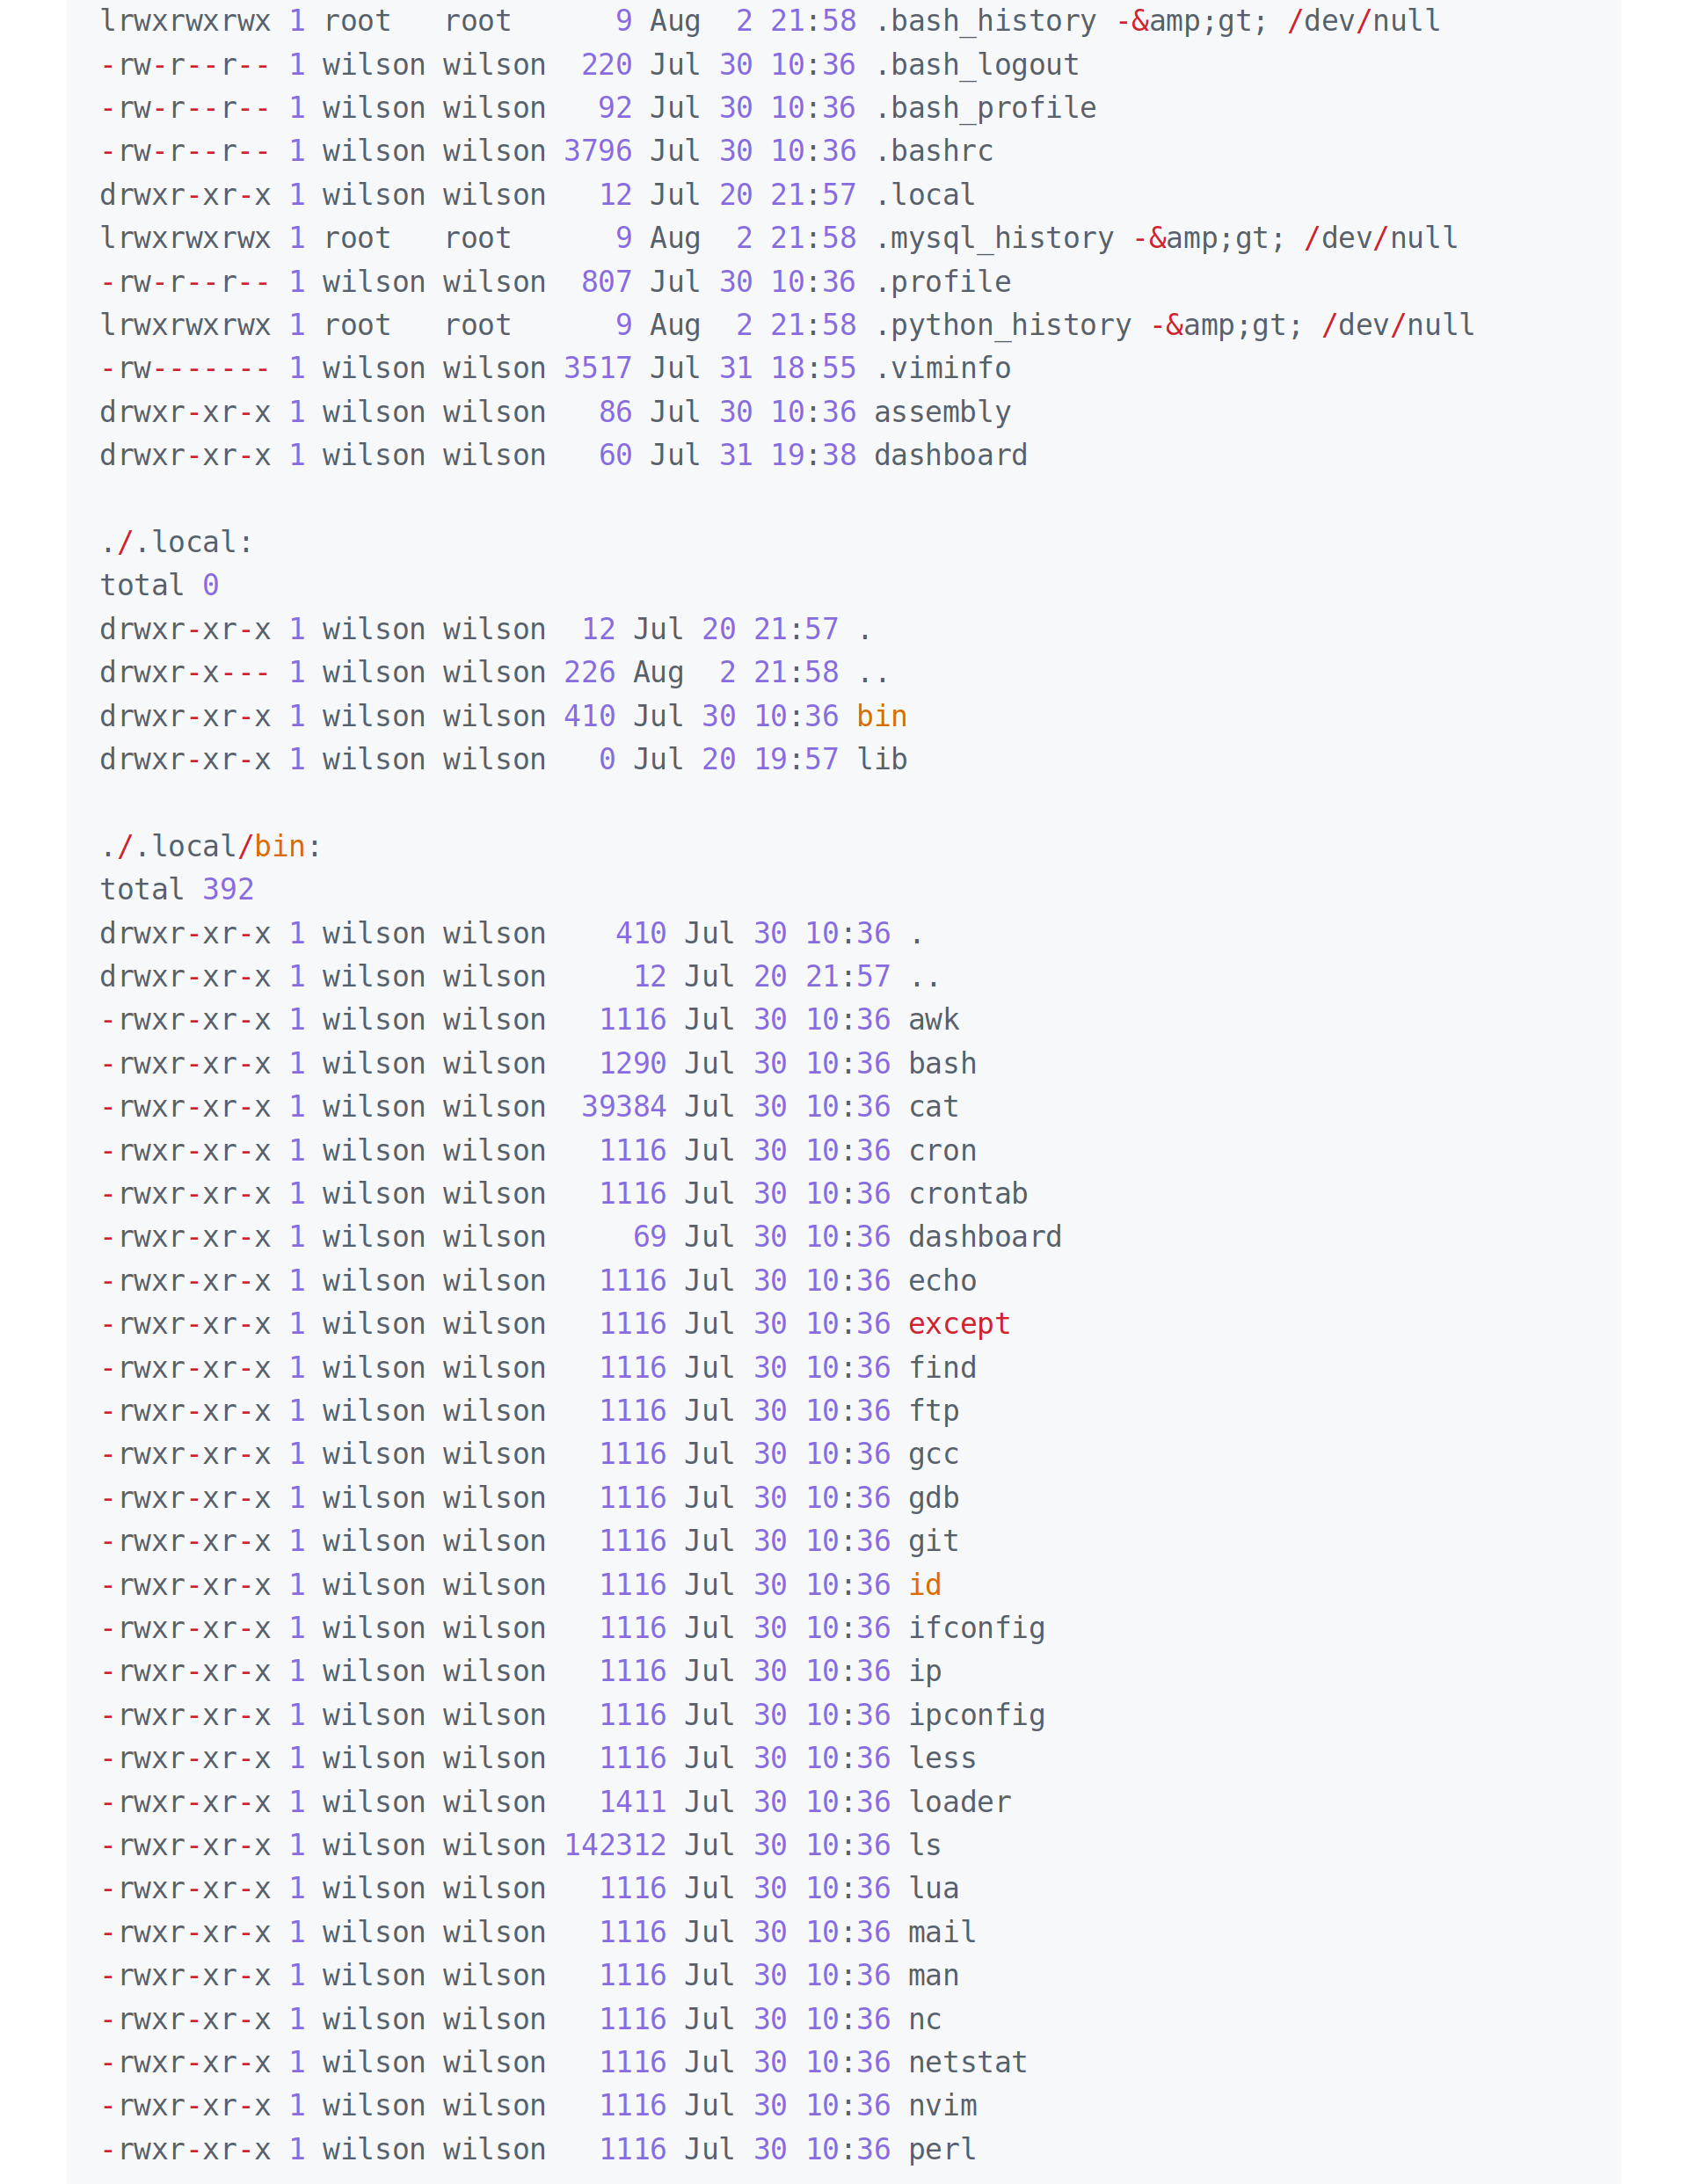Click the crontab filename
The height and width of the screenshot is (2184, 1688).
(968, 1193)
